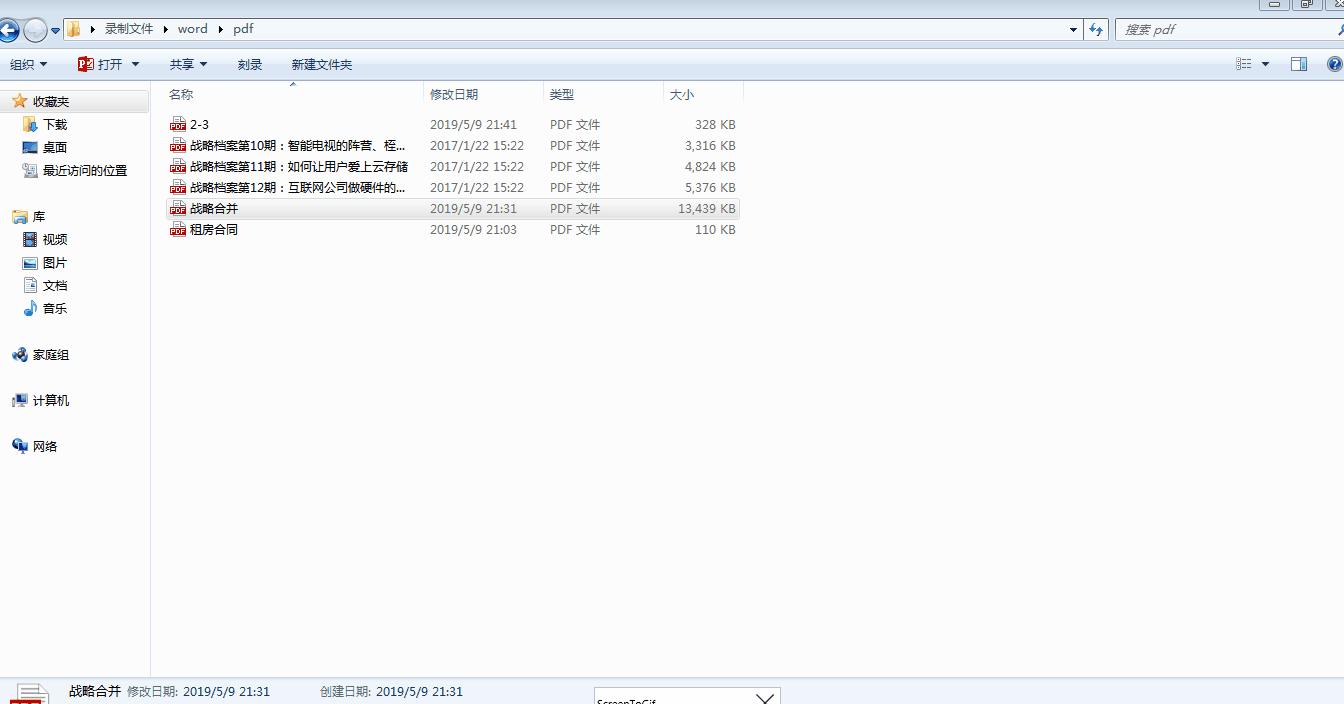Click the 图片 library icon
Screen dimensions: 1344x704
(30, 262)
